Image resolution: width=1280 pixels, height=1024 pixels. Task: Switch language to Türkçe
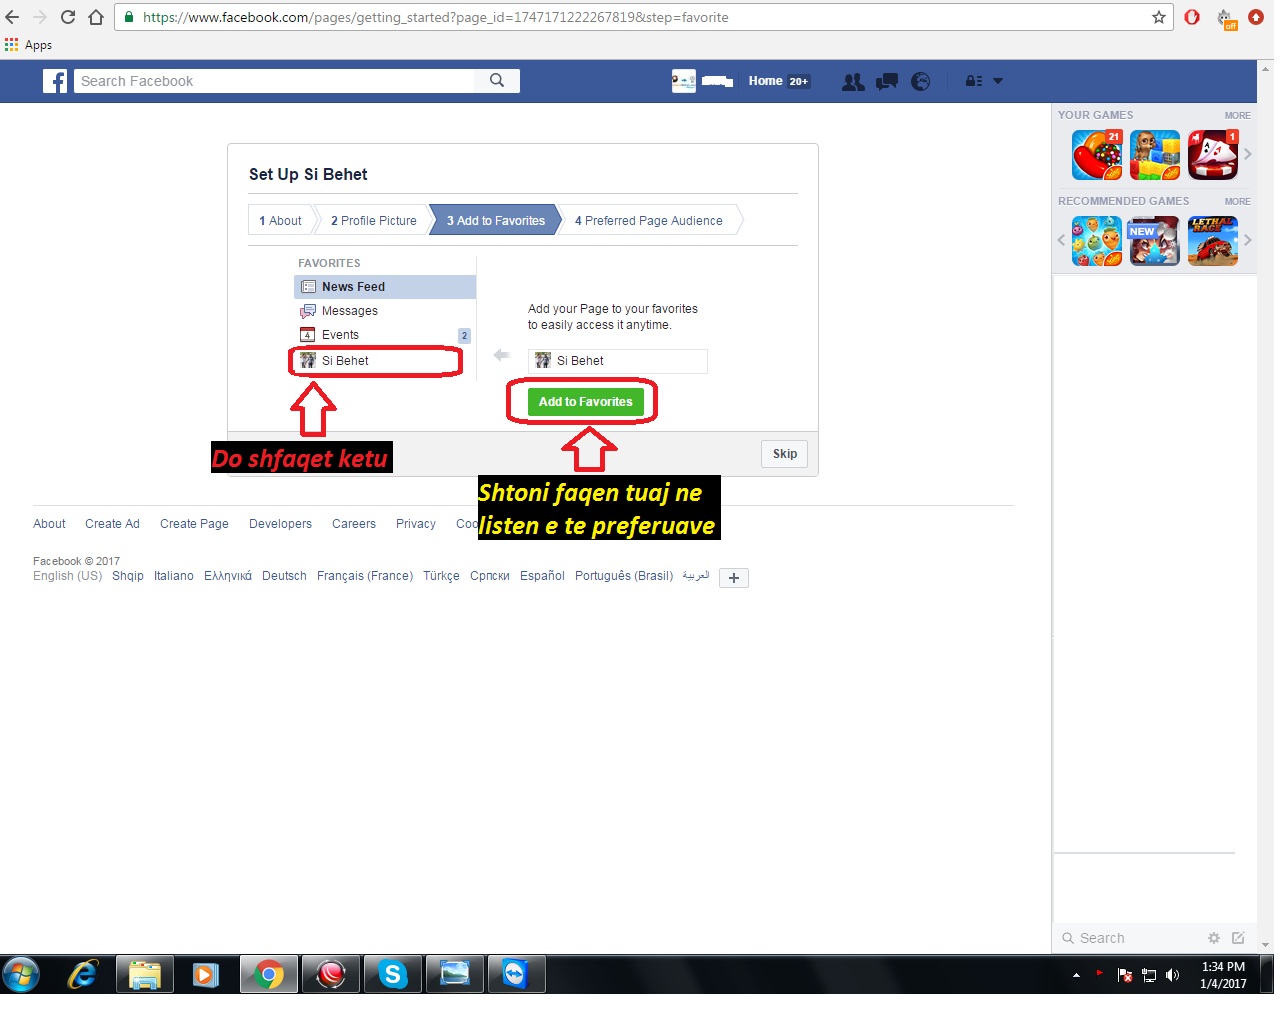pos(441,576)
